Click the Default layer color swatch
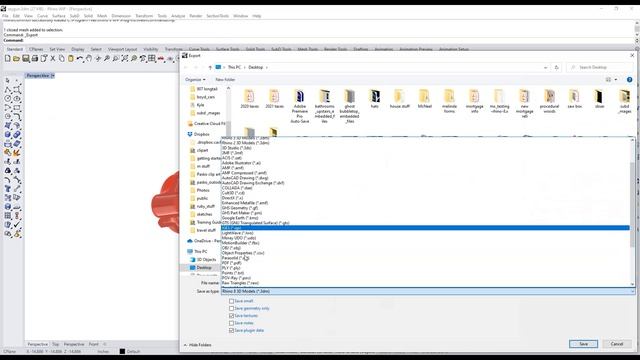Image resolution: width=640 pixels, height=360 pixels. [122, 351]
